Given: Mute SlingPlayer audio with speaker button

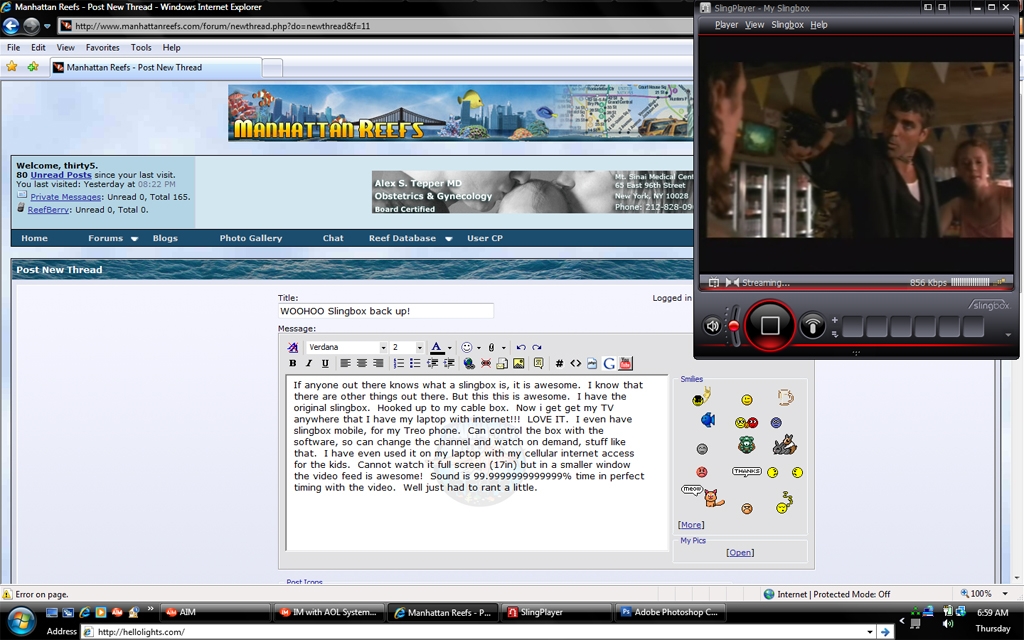Looking at the screenshot, I should 712,326.
